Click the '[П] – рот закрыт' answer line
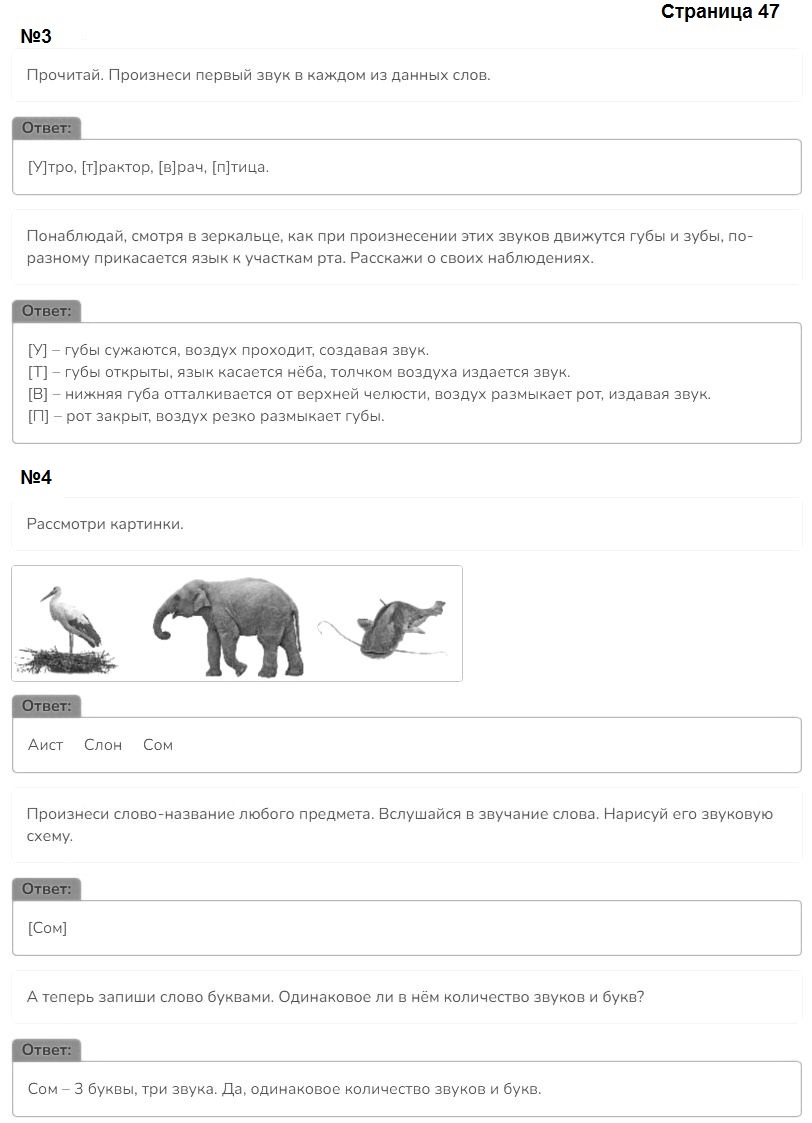Viewport: 812px width, 1123px height. [206, 416]
